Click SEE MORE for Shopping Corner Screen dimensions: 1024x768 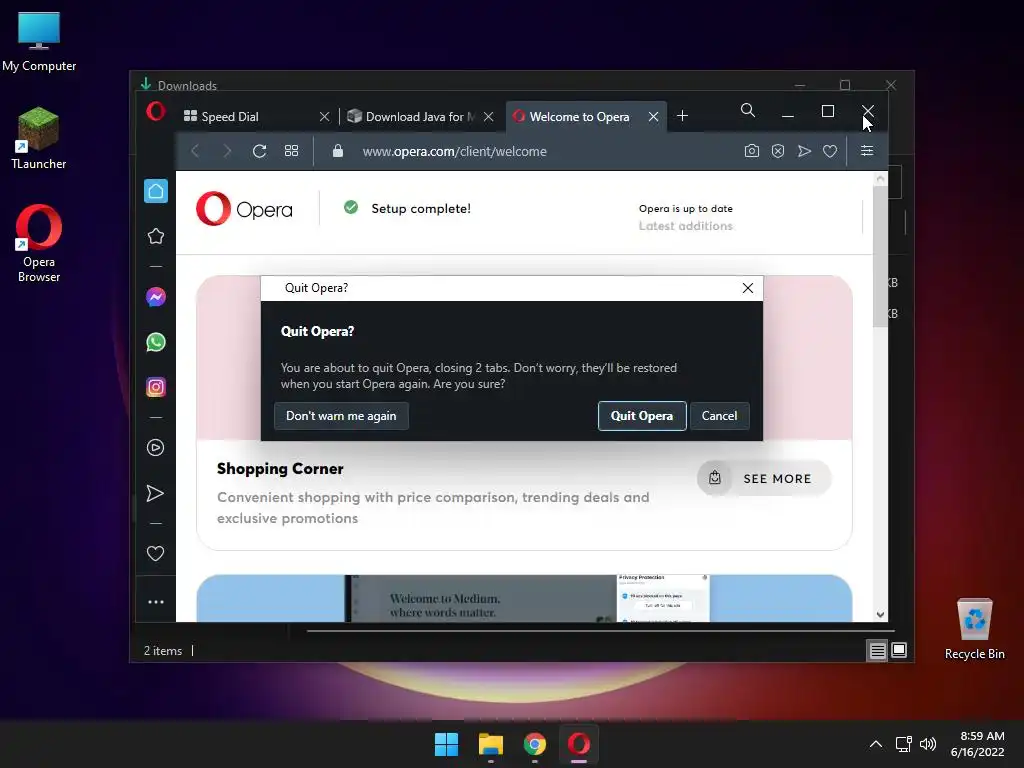(x=764, y=478)
